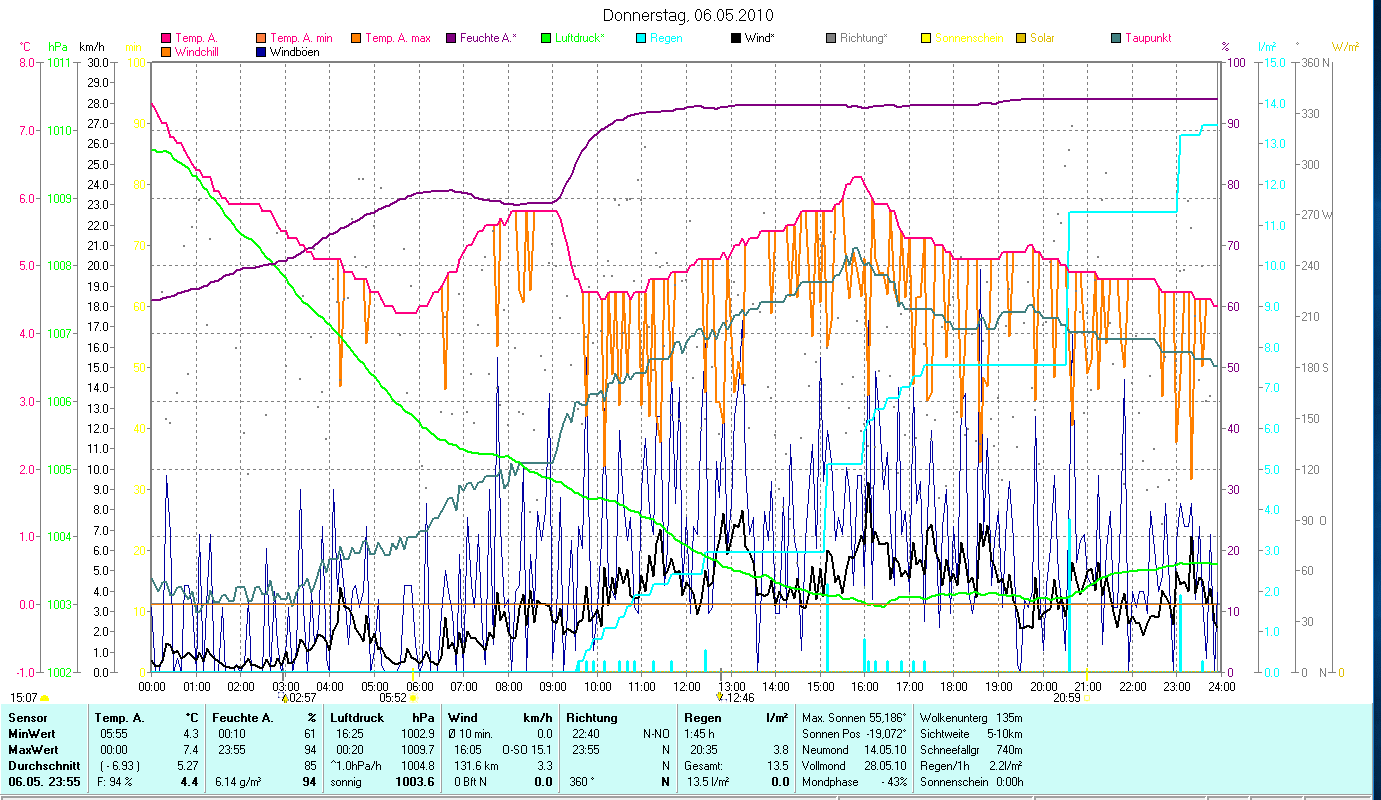Click the gray Richtung* legend square
Viewport: 1381px width, 800px height.
coord(832,39)
